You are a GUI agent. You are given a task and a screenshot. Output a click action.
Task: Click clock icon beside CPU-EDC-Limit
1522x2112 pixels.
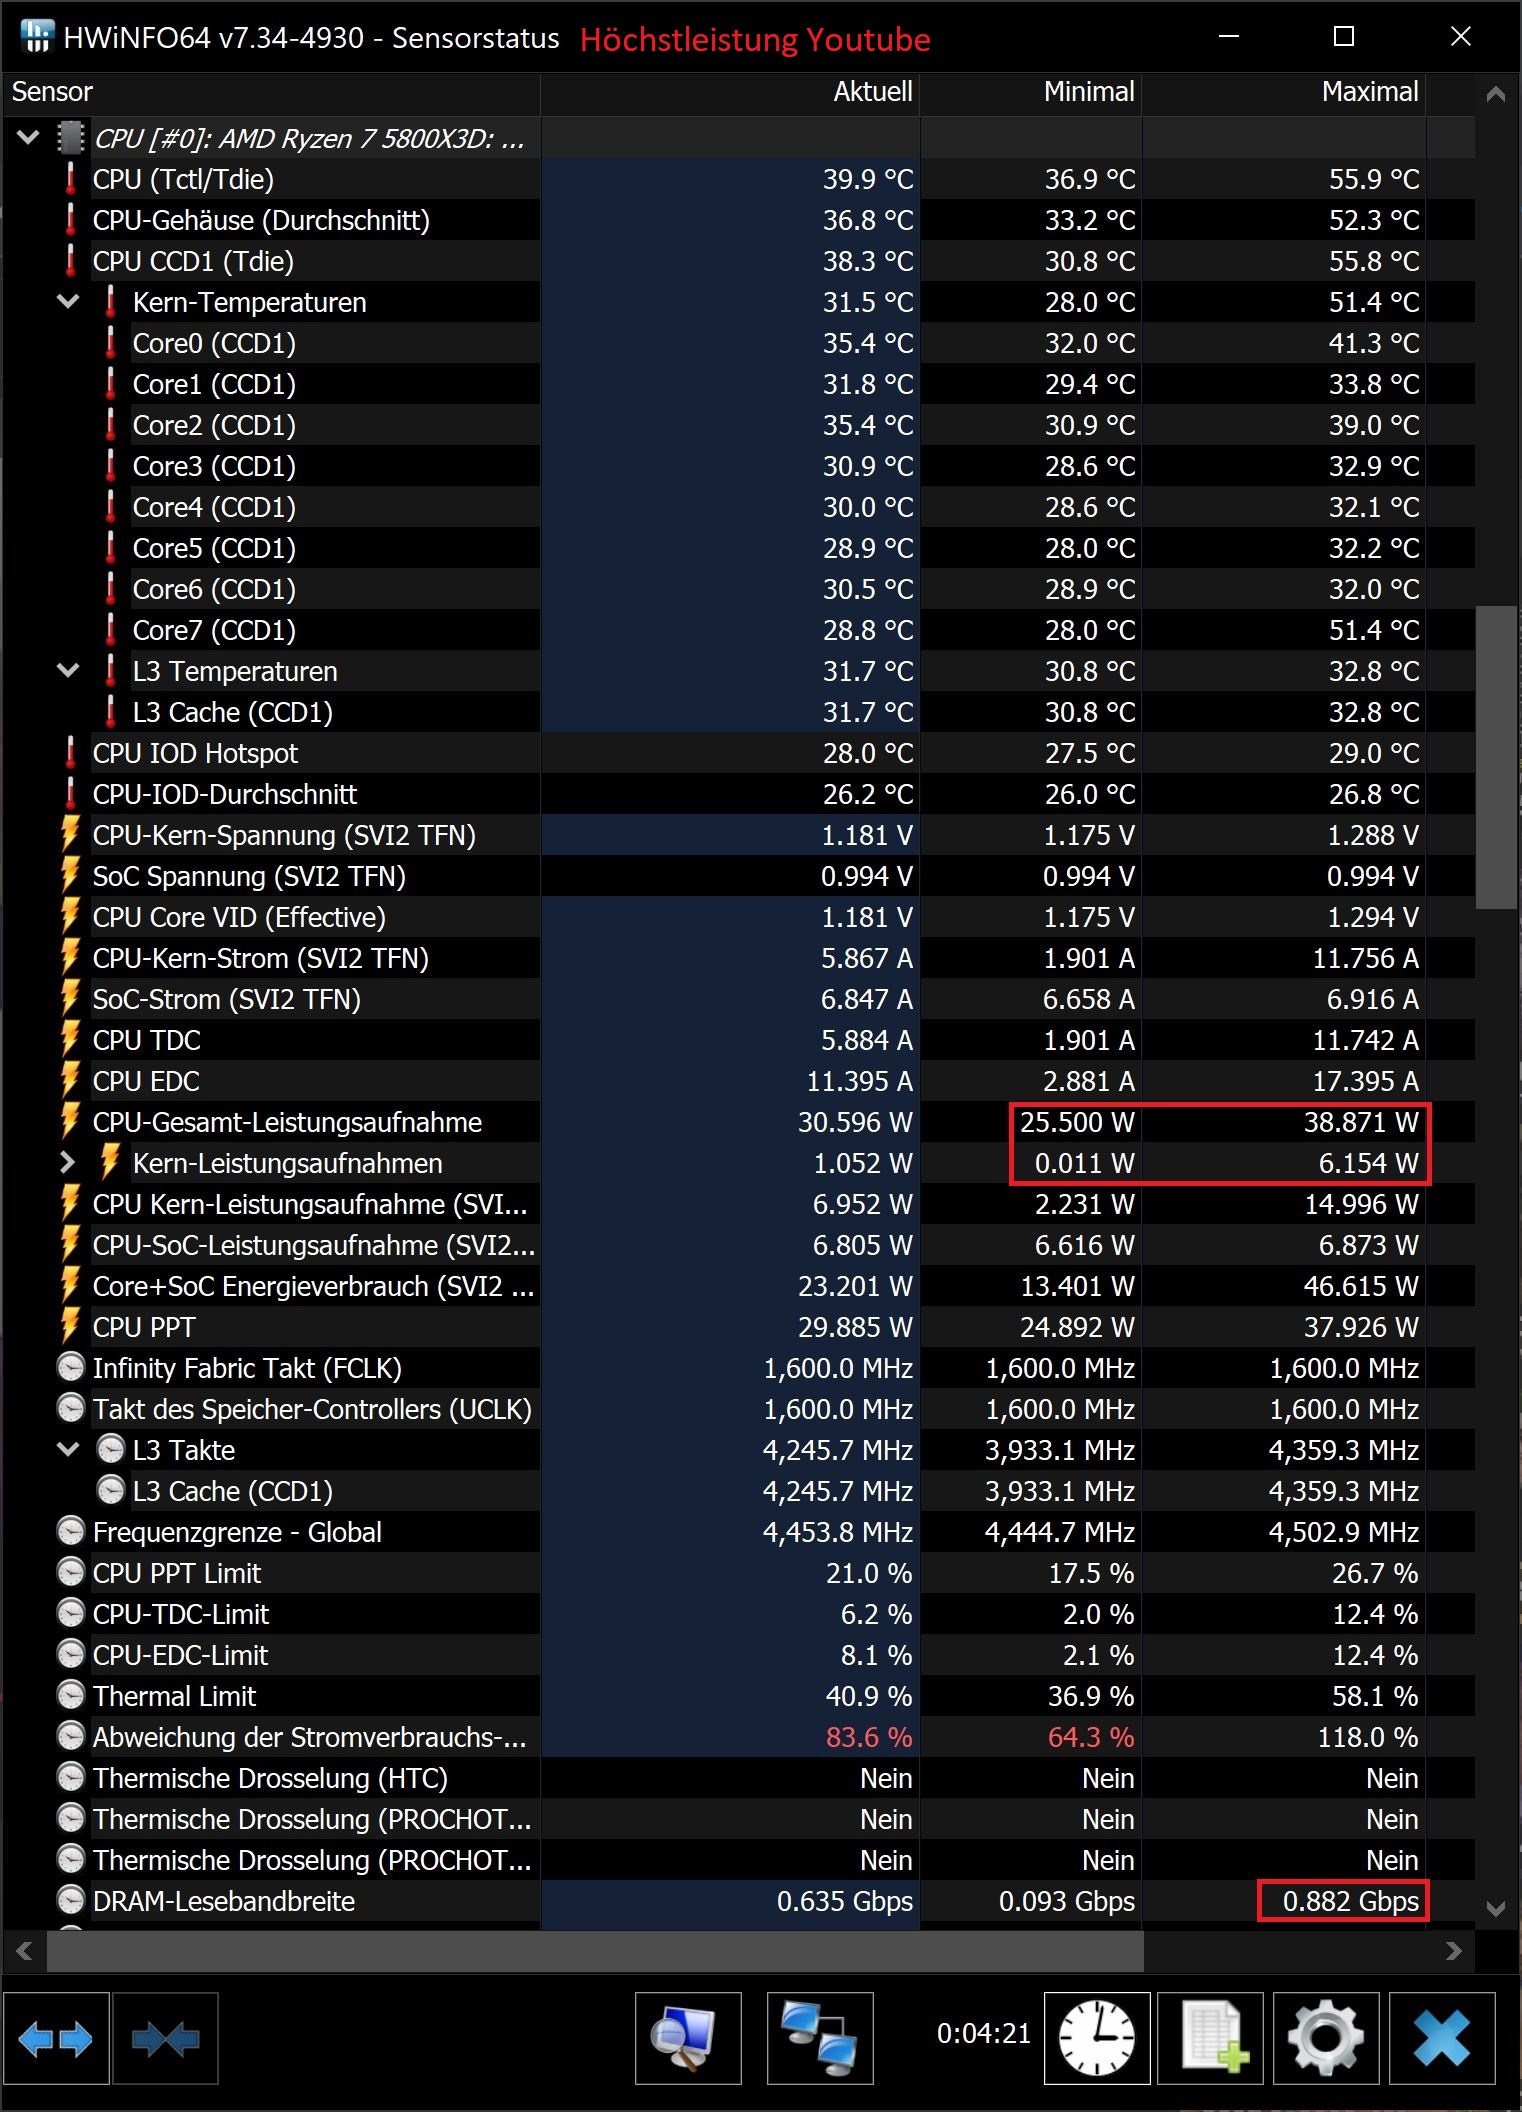pyautogui.click(x=70, y=1655)
